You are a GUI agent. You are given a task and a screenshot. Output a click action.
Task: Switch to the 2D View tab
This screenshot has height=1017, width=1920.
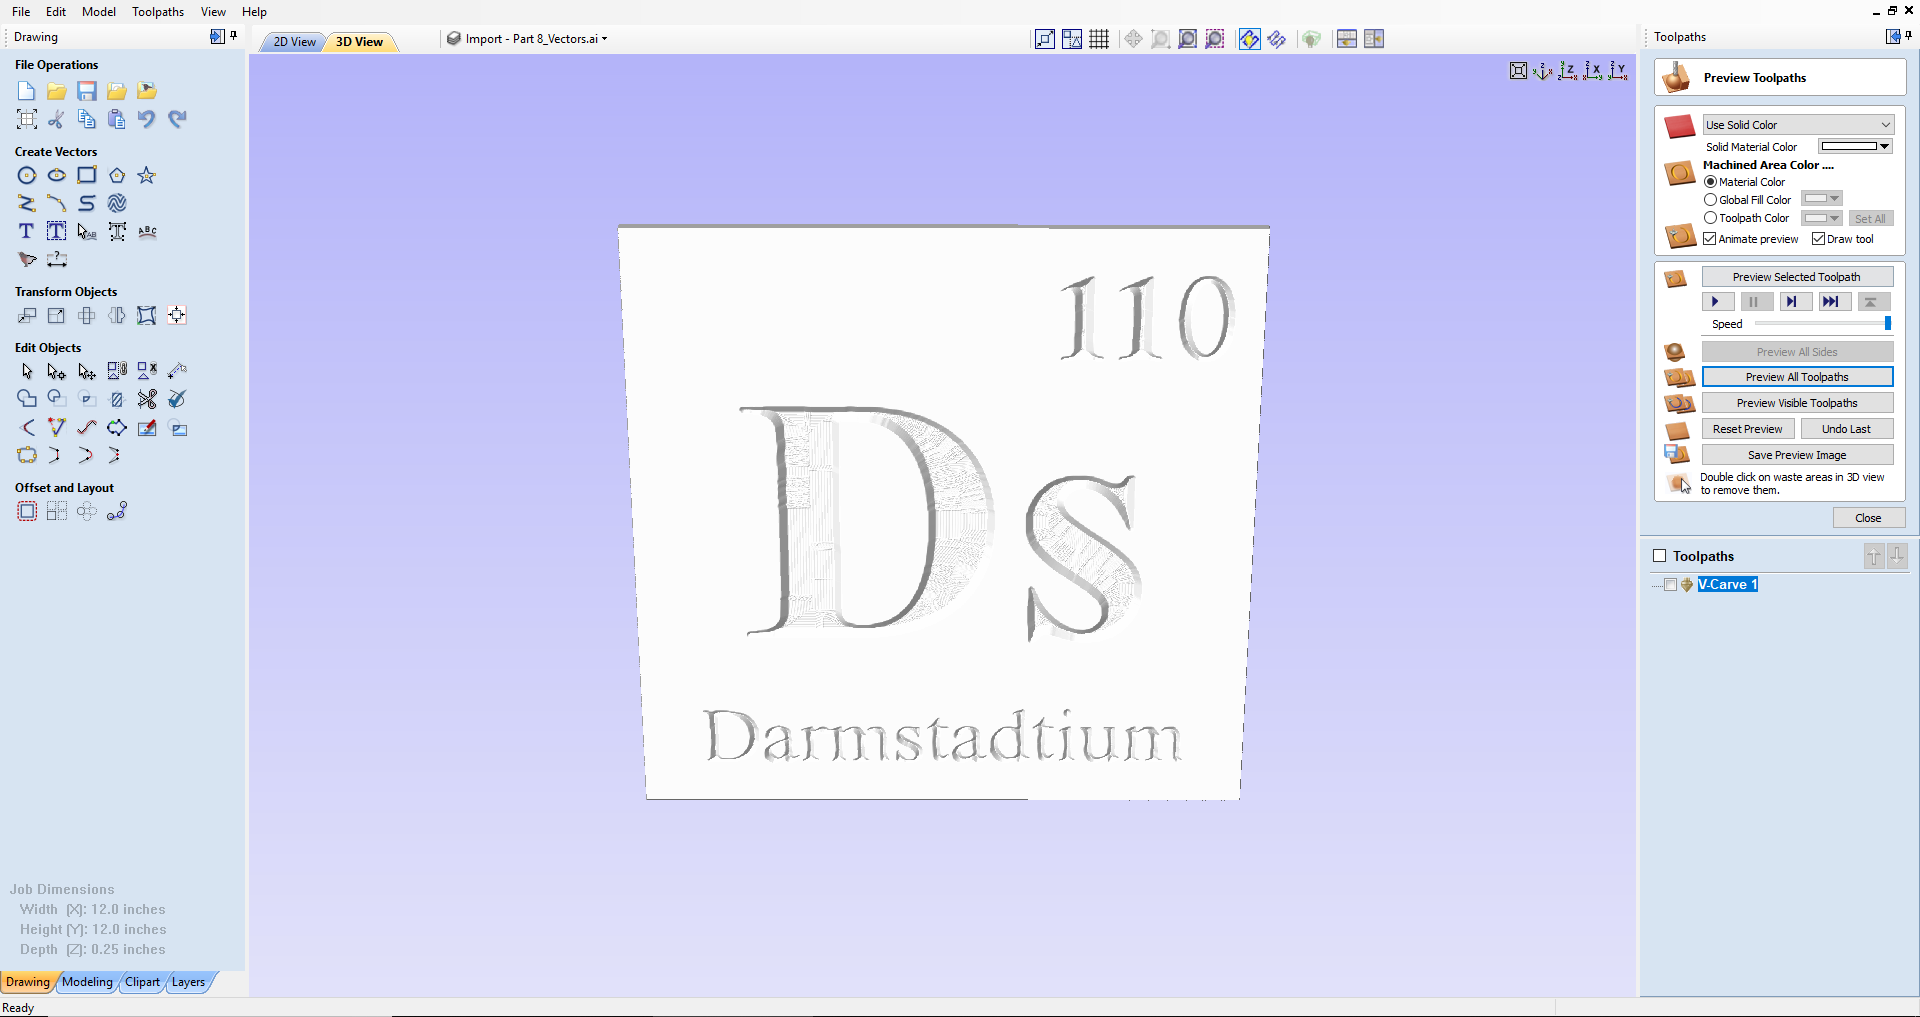294,42
